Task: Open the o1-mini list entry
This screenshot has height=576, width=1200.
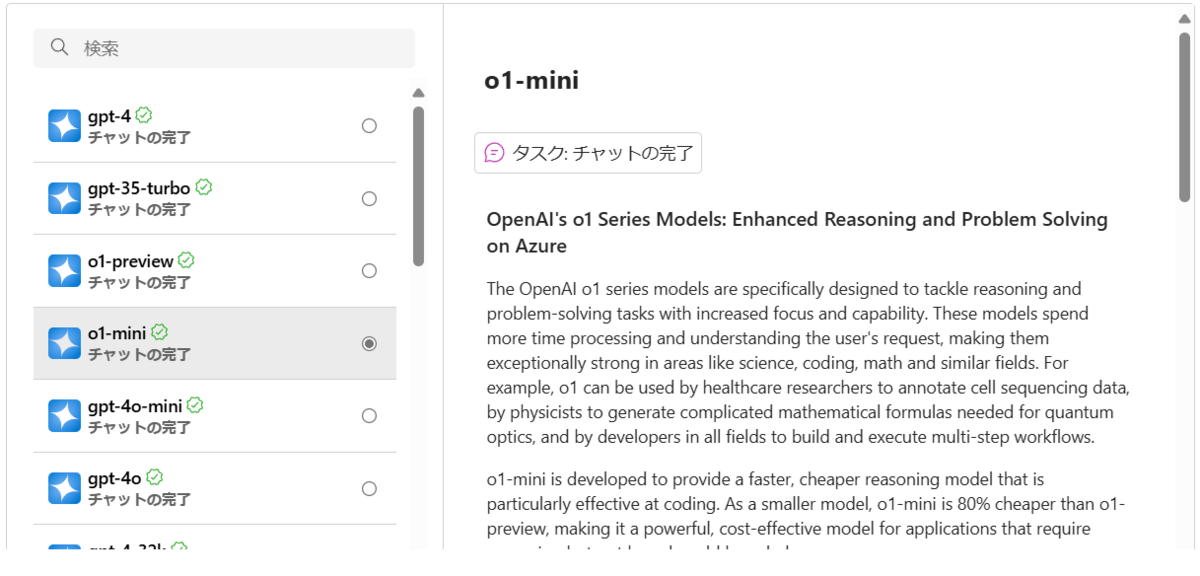Action: [x=215, y=343]
